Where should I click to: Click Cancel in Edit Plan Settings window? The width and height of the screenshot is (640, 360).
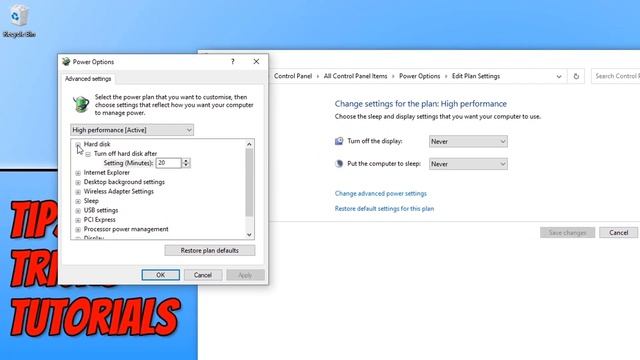click(x=618, y=233)
